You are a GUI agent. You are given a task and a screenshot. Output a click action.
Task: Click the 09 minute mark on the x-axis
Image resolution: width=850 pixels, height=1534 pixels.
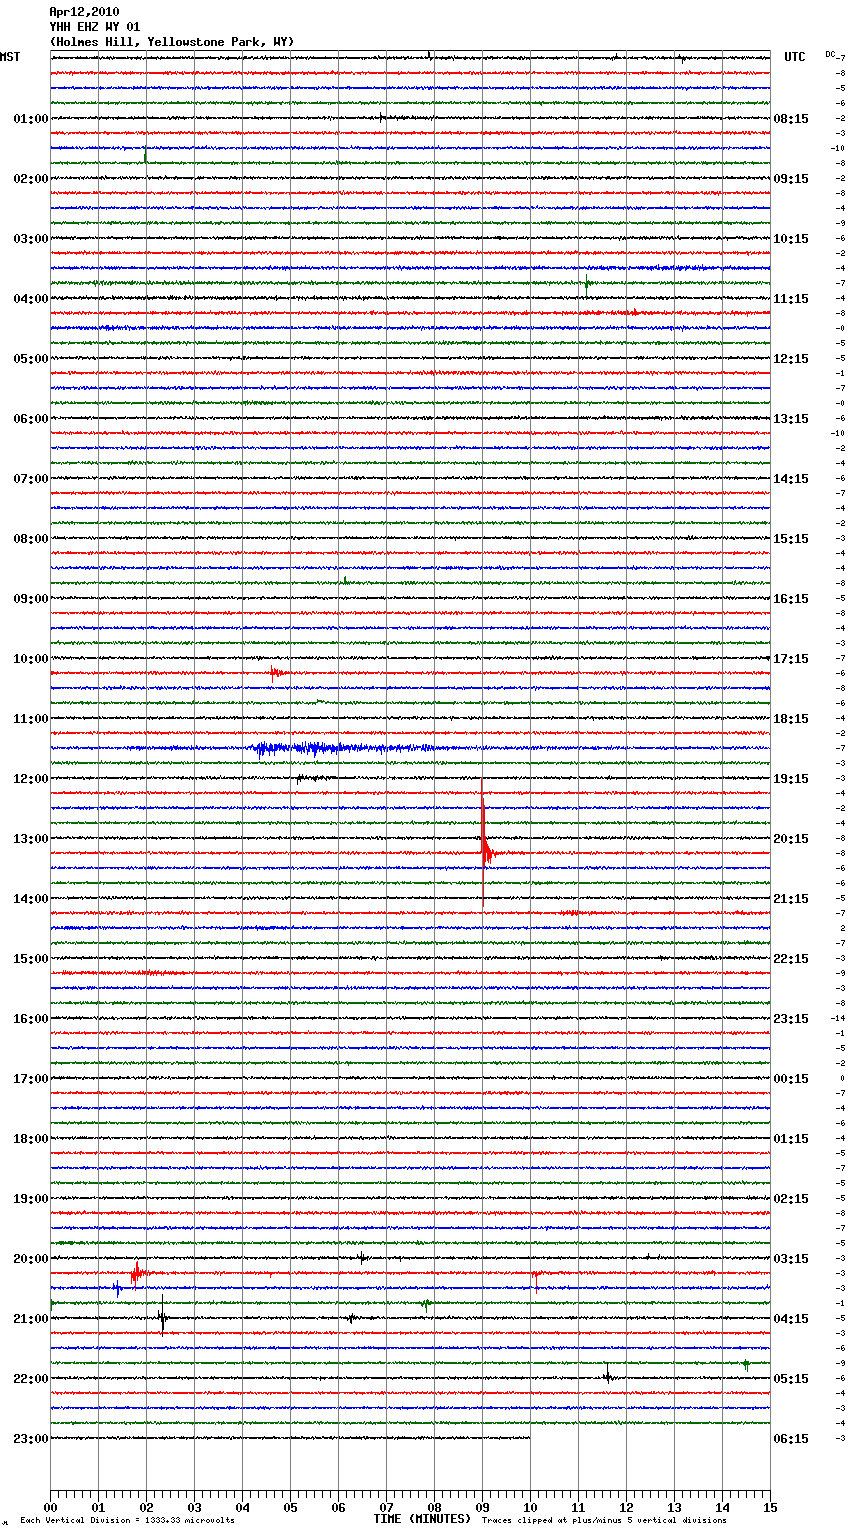pos(482,1507)
